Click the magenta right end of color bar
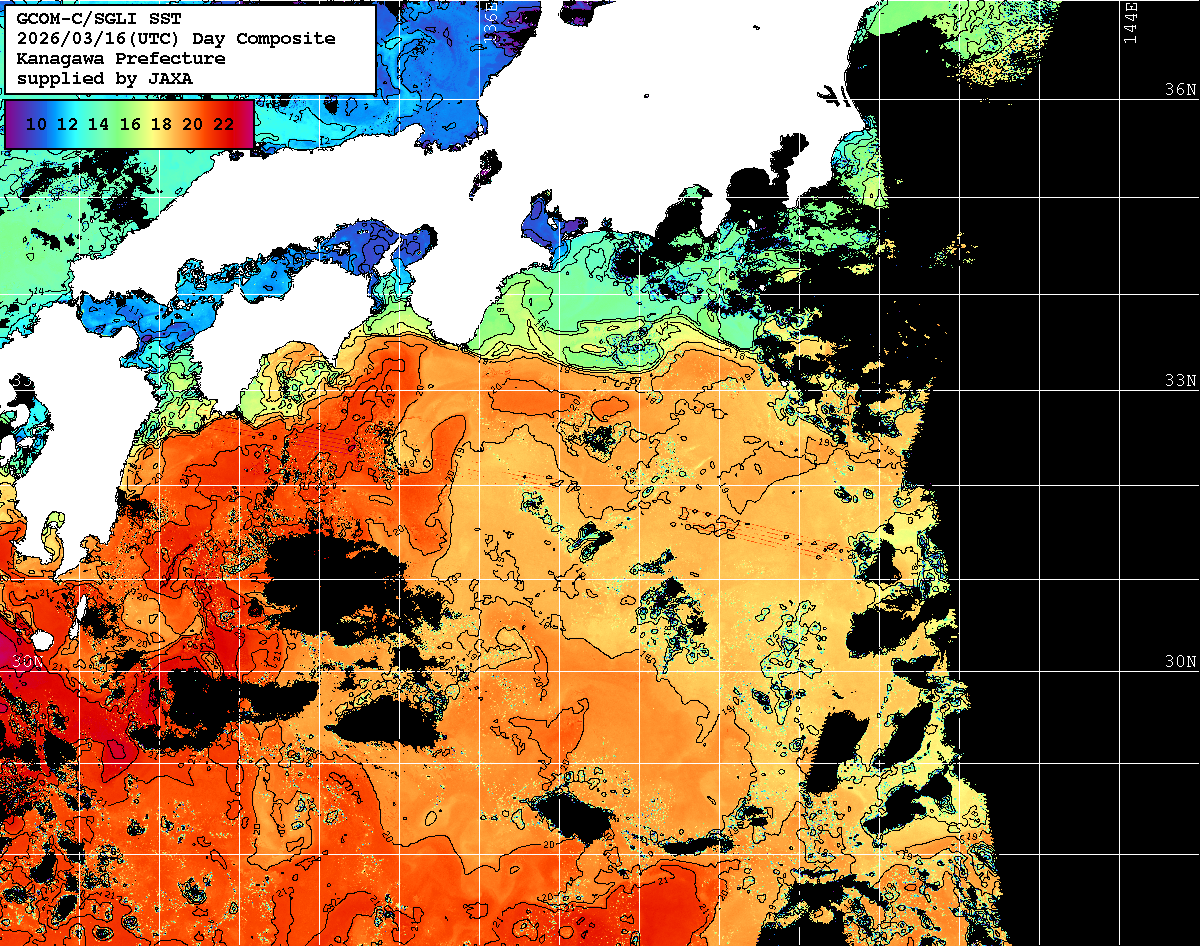The image size is (1200, 946). [246, 124]
